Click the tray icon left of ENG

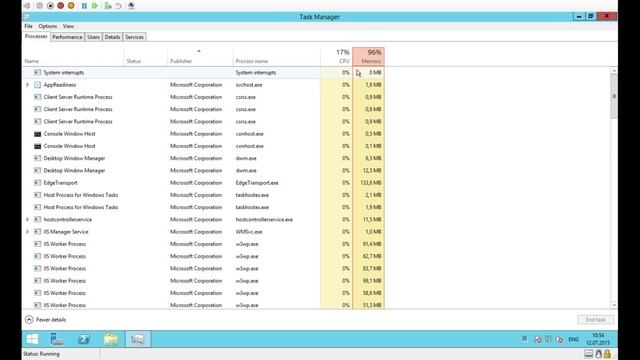coord(559,339)
